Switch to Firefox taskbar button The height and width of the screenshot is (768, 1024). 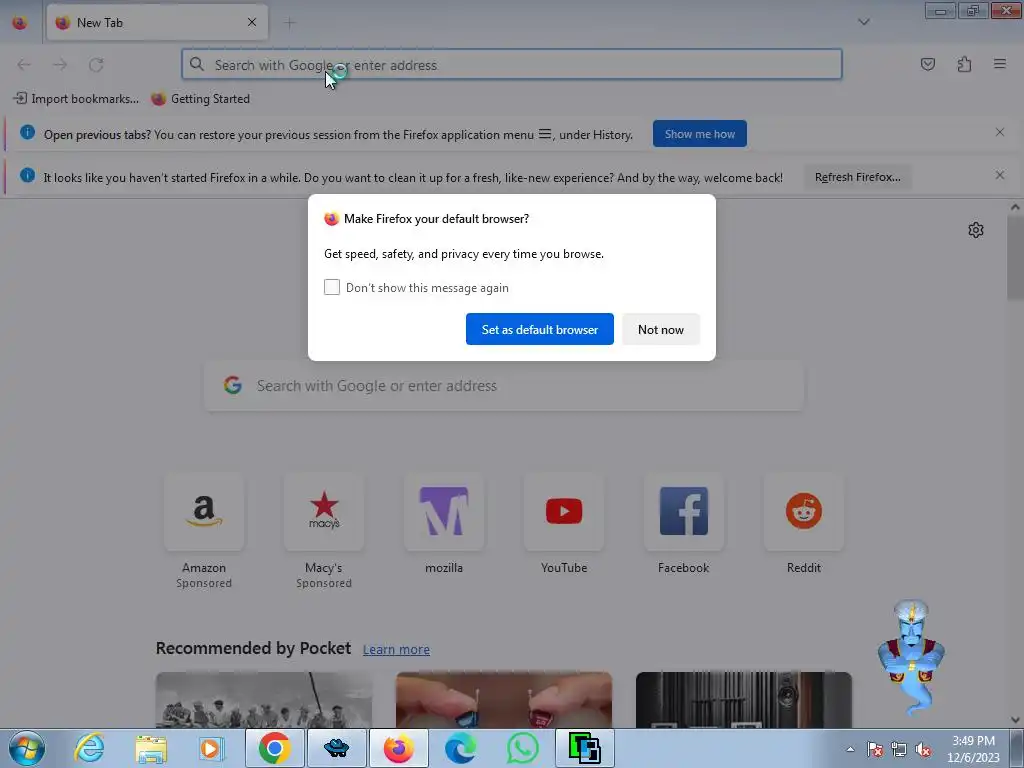[398, 748]
